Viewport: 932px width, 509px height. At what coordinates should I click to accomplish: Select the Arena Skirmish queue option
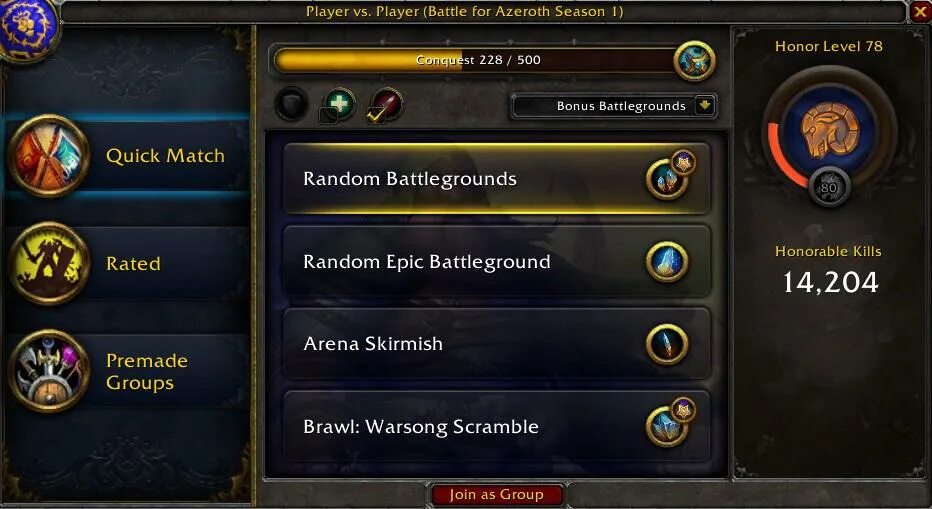point(496,344)
